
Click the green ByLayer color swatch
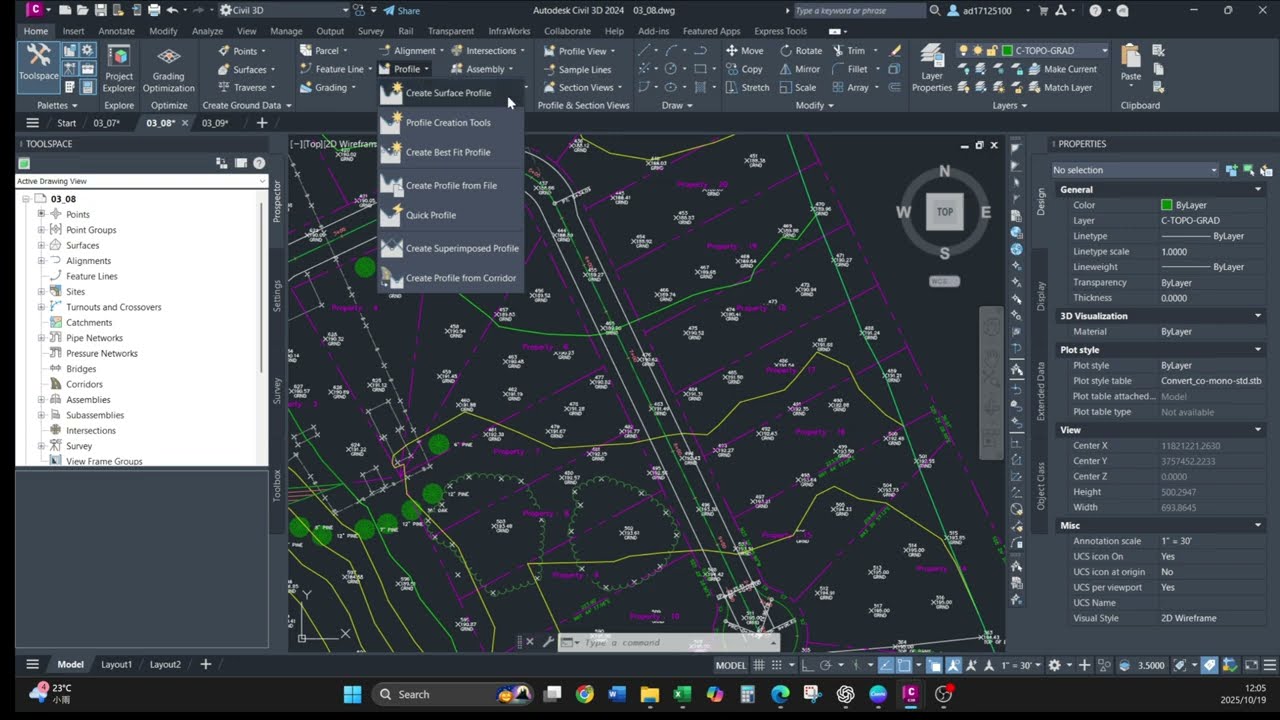[x=1166, y=205]
